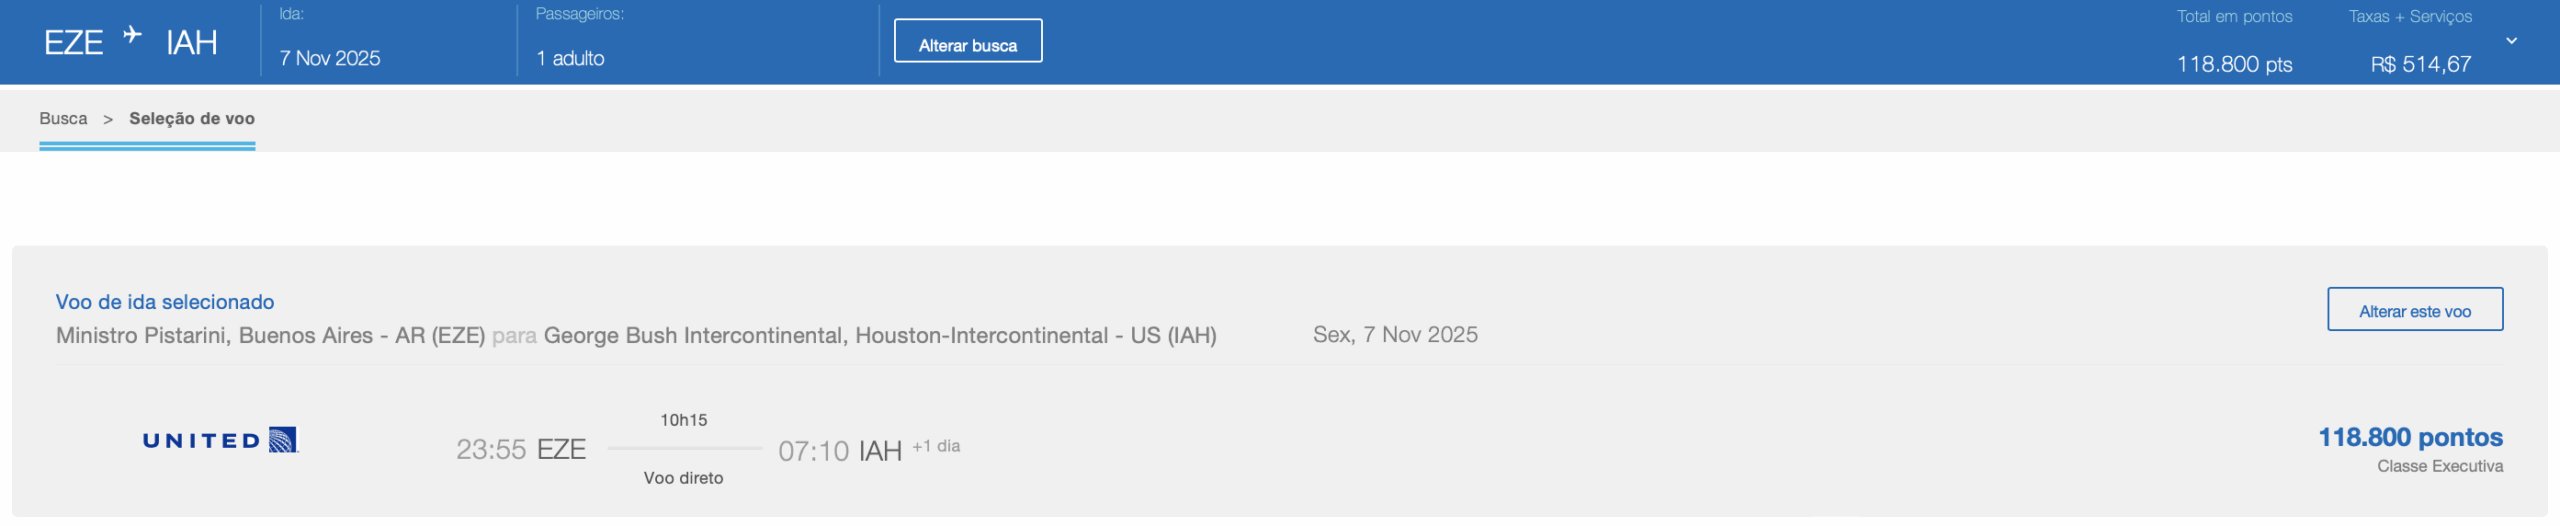This screenshot has height=526, width=2560.
Task: Click the departure date 7 Nov 2025 in header
Action: pyautogui.click(x=330, y=59)
